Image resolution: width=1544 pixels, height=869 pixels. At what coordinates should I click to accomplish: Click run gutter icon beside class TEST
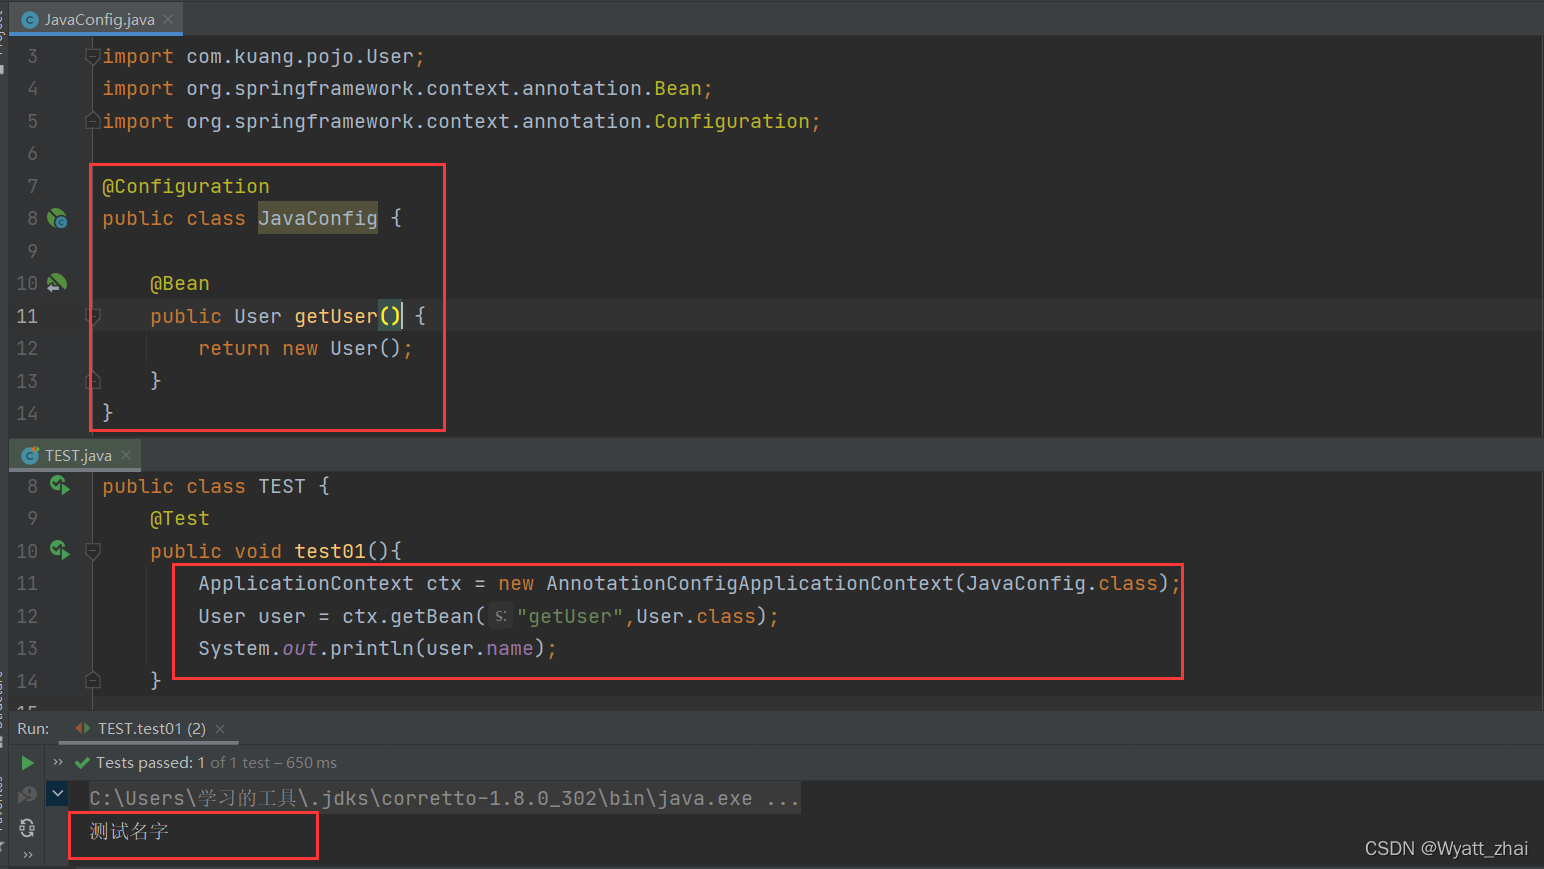[x=60, y=485]
